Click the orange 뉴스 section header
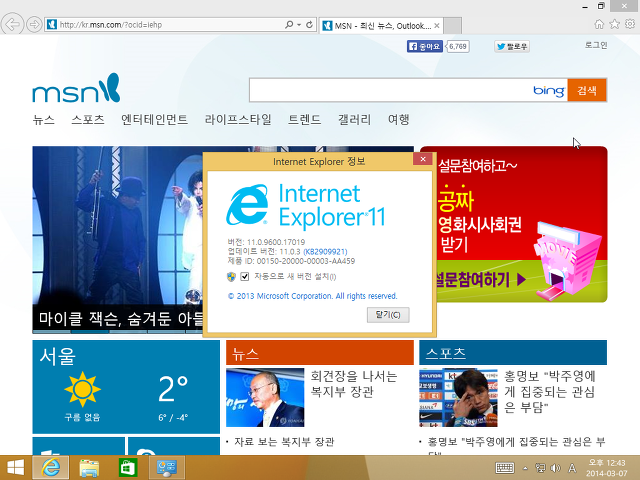This screenshot has width=640, height=480. (x=320, y=353)
